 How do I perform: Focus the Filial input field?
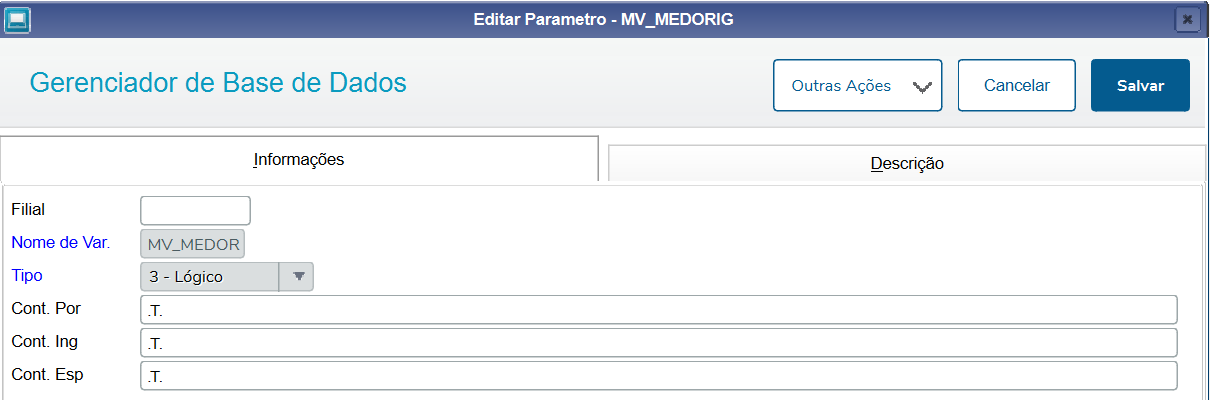click(x=195, y=210)
